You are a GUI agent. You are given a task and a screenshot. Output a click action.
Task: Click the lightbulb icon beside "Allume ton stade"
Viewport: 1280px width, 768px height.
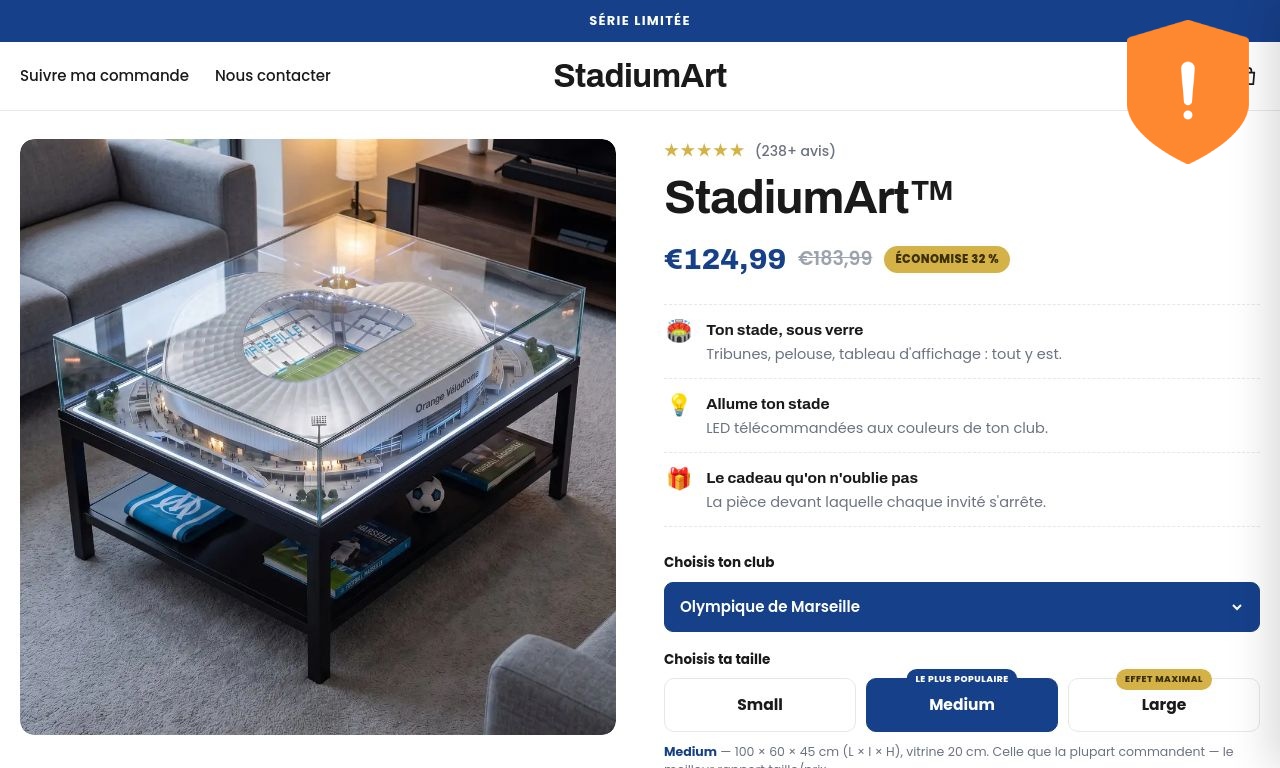coord(679,405)
